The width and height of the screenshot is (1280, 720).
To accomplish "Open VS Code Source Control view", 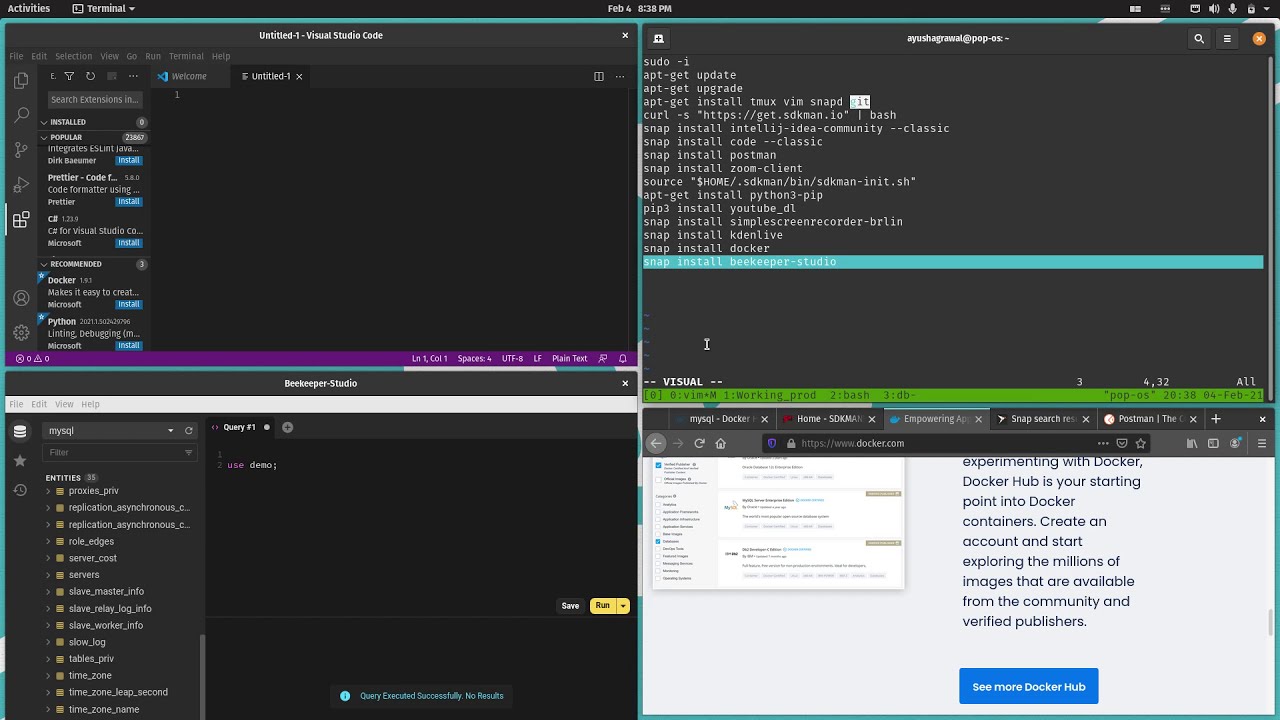I will (x=21, y=150).
